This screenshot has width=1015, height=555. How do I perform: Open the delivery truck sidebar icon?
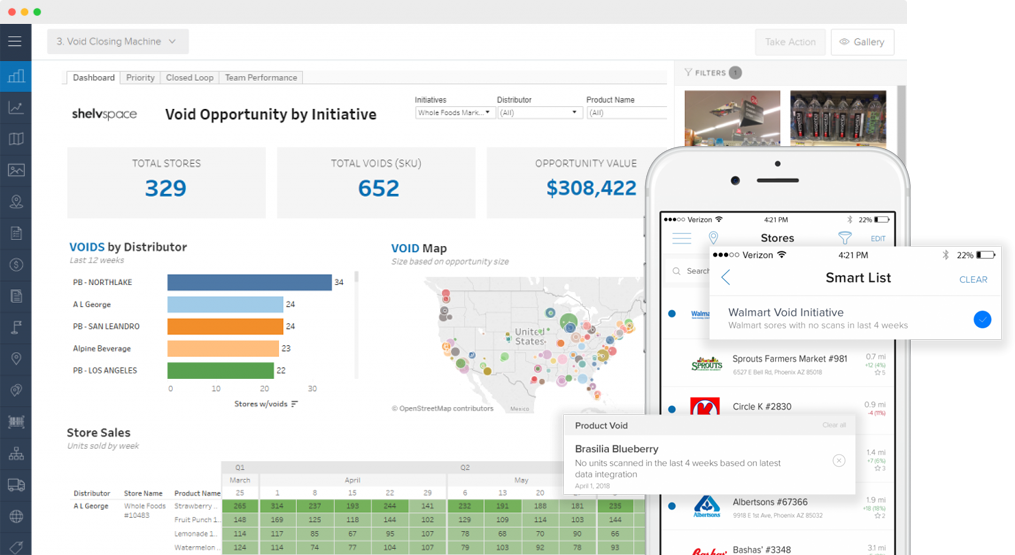coord(16,484)
